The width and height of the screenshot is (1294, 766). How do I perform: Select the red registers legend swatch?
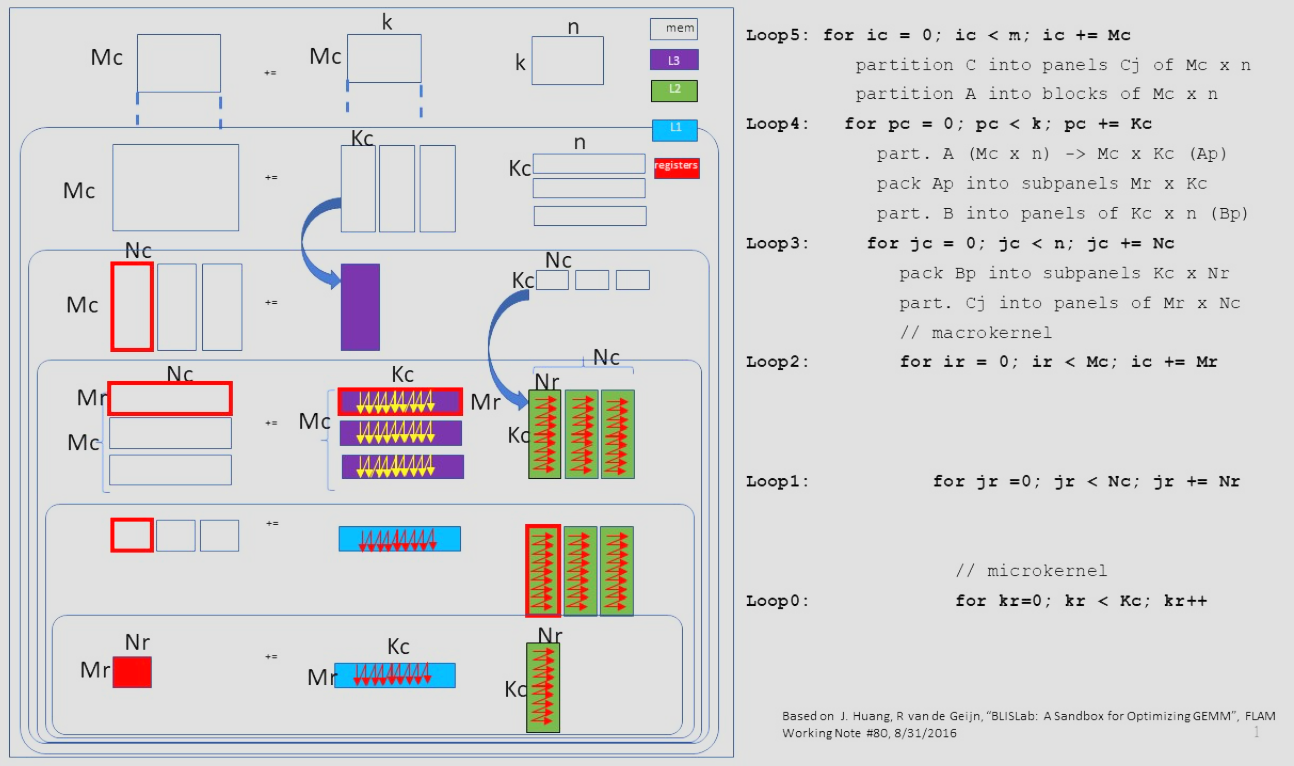(x=676, y=167)
